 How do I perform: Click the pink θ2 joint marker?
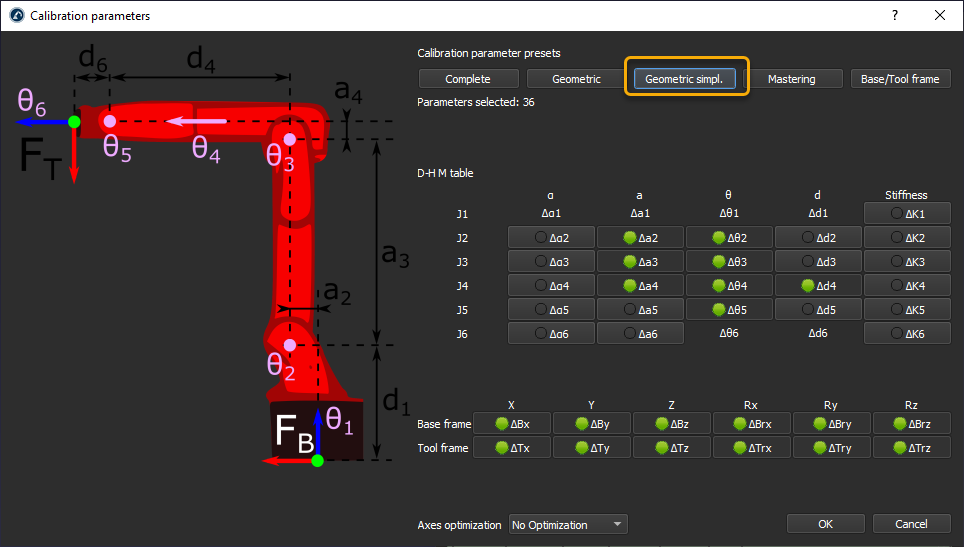pyautogui.click(x=289, y=345)
